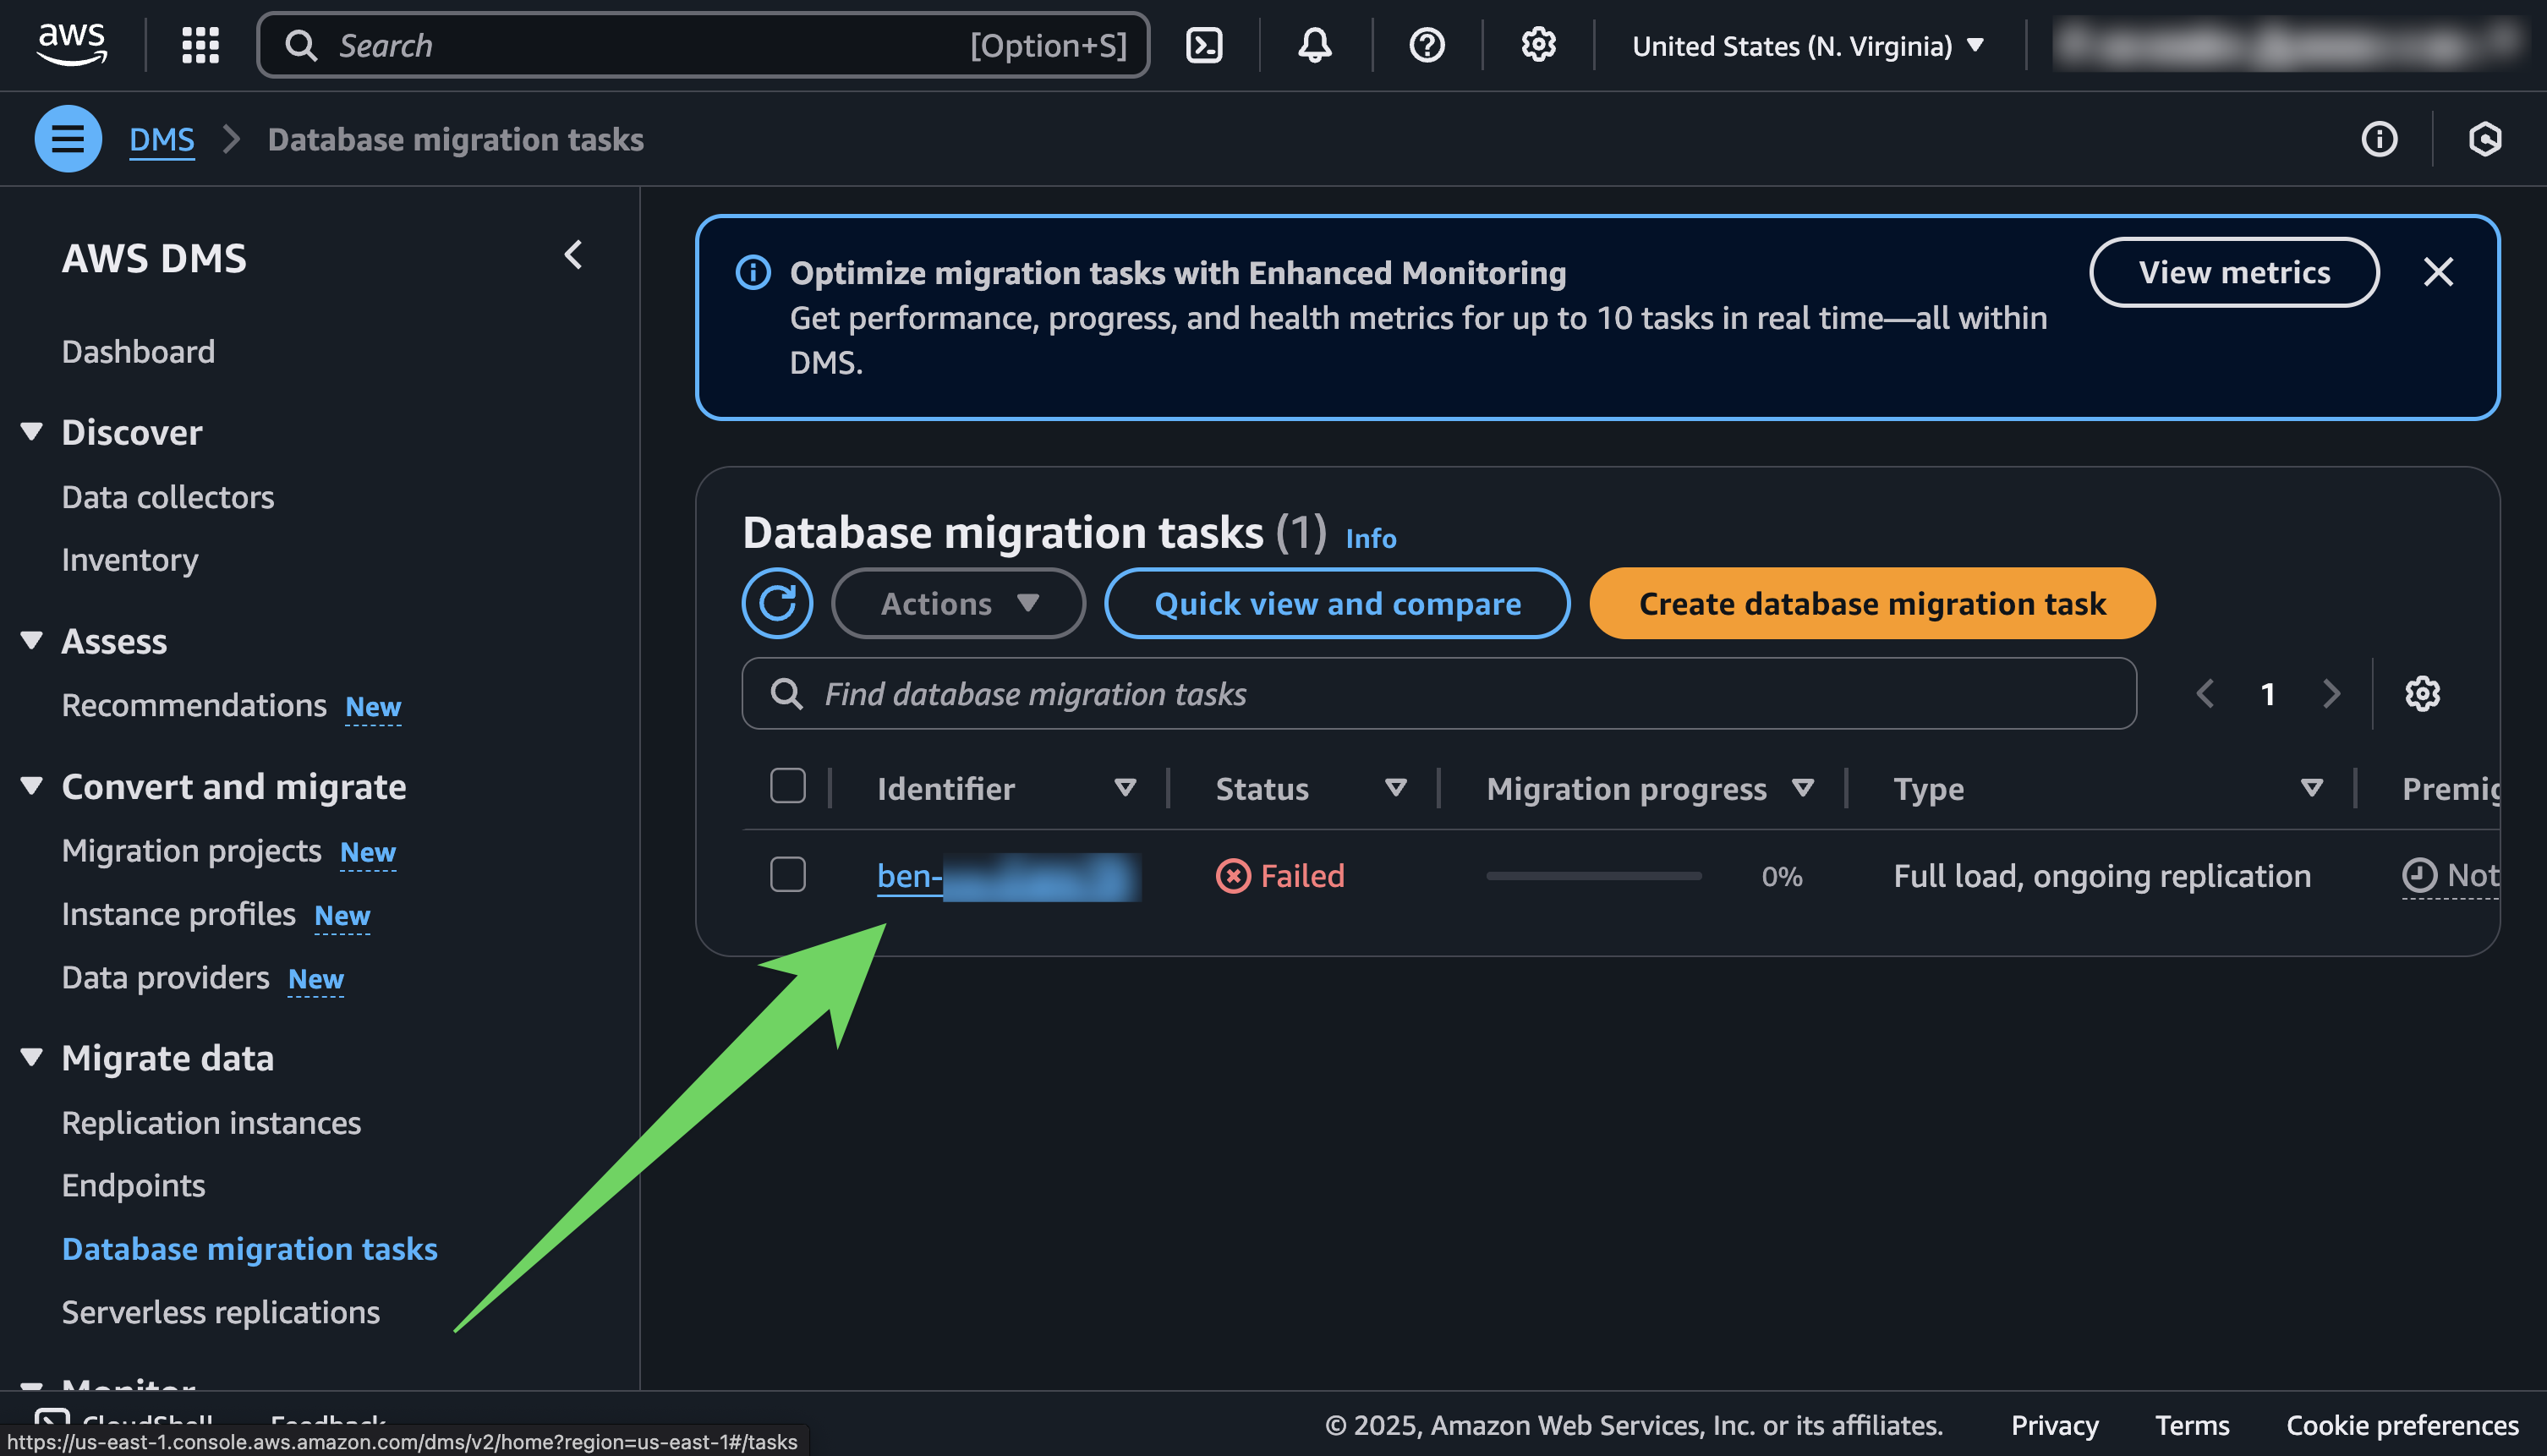Select the checkbox for the failed migration task

[x=788, y=874]
